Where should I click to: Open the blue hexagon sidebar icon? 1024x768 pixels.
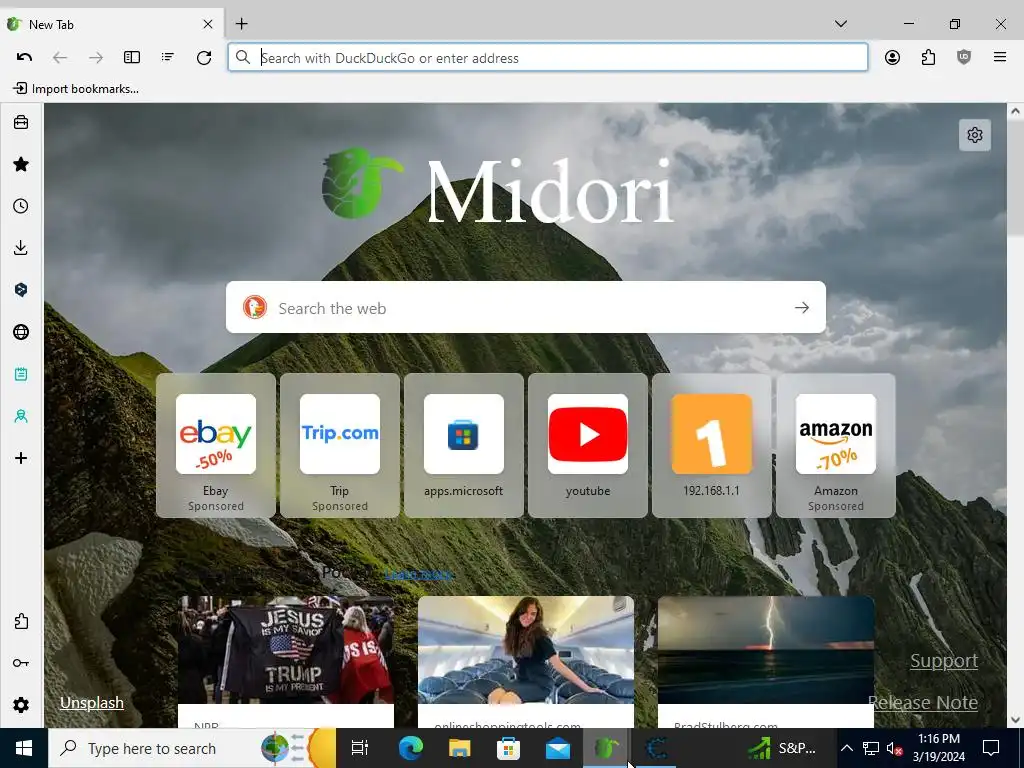click(21, 289)
